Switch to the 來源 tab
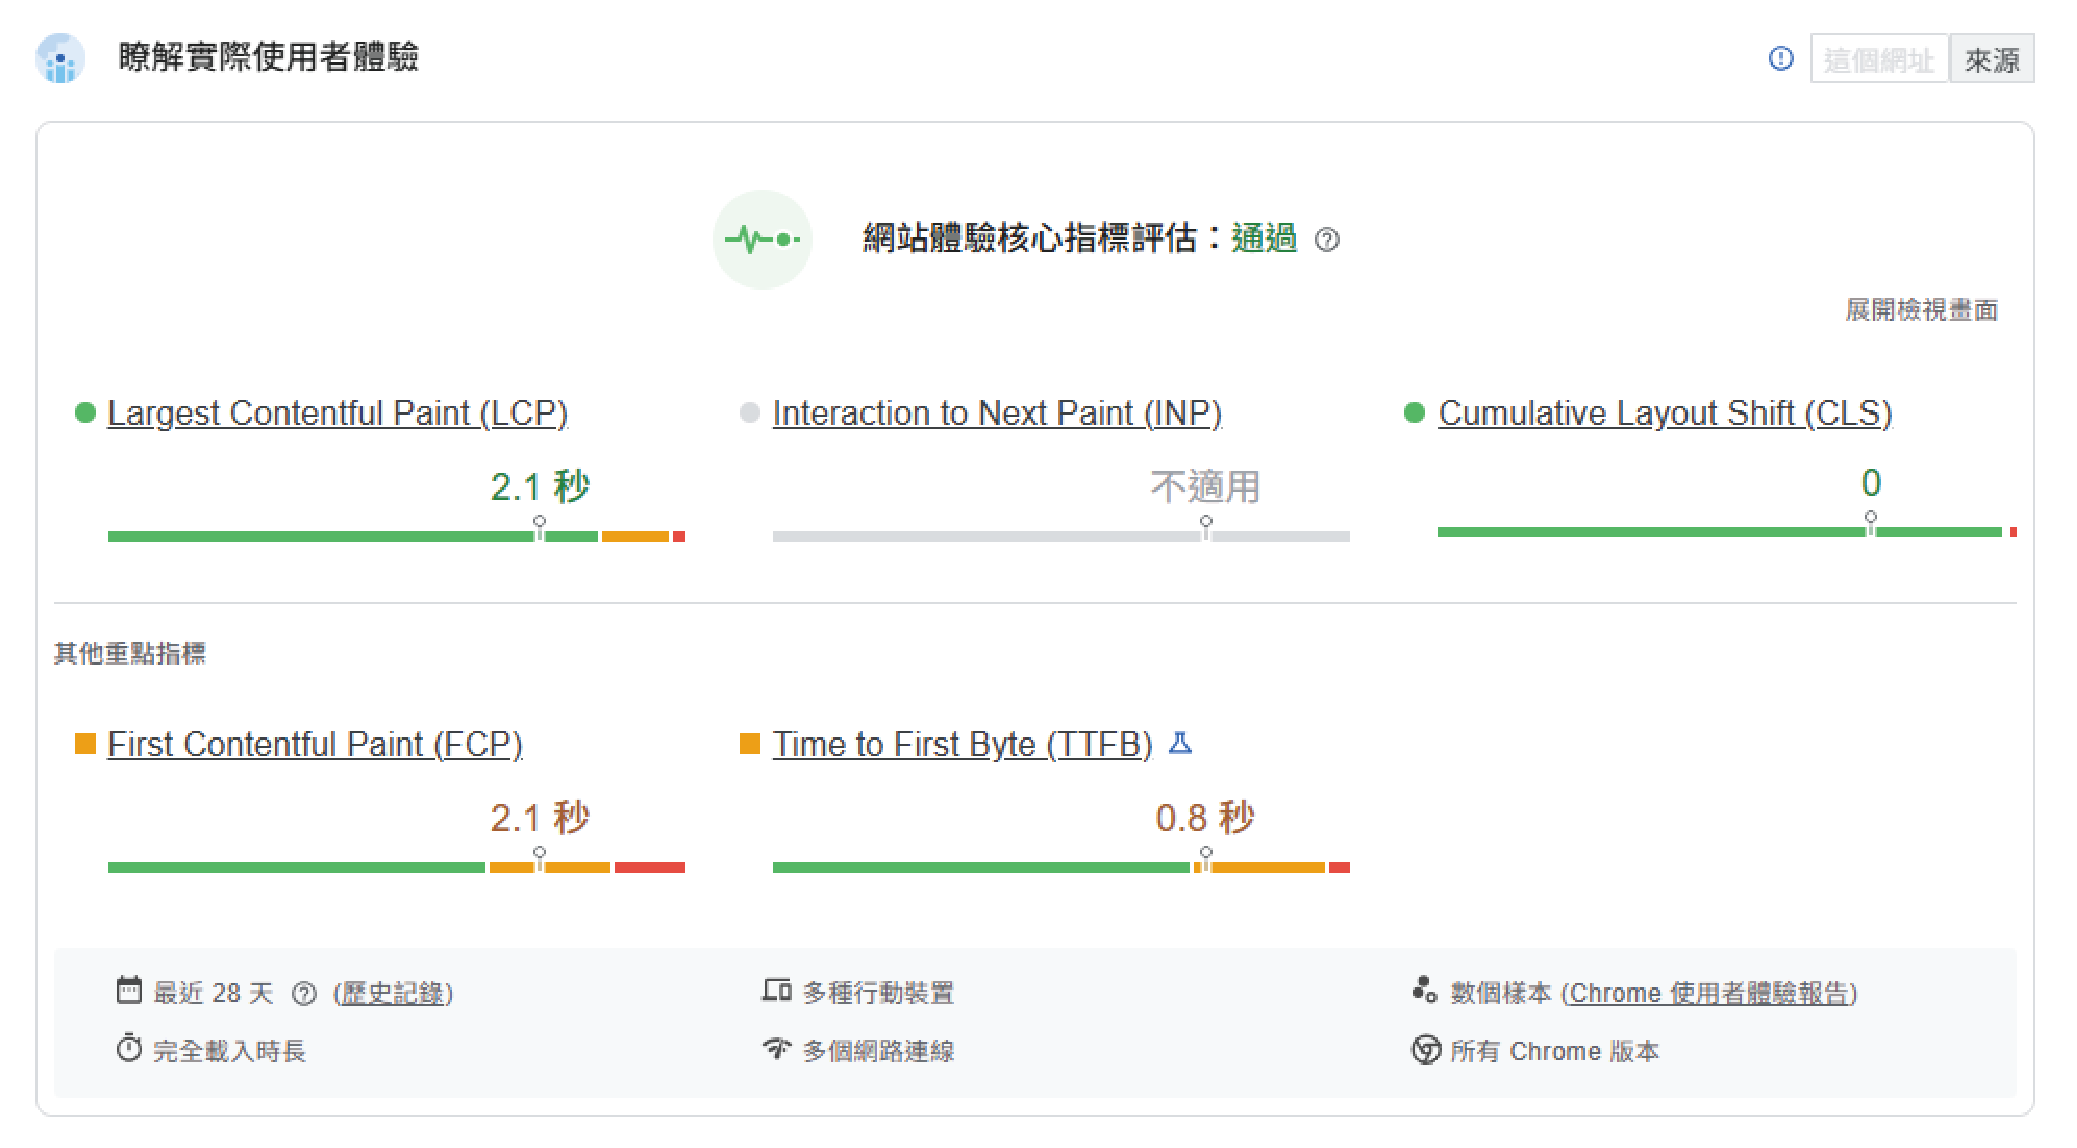 pyautogui.click(x=1992, y=59)
